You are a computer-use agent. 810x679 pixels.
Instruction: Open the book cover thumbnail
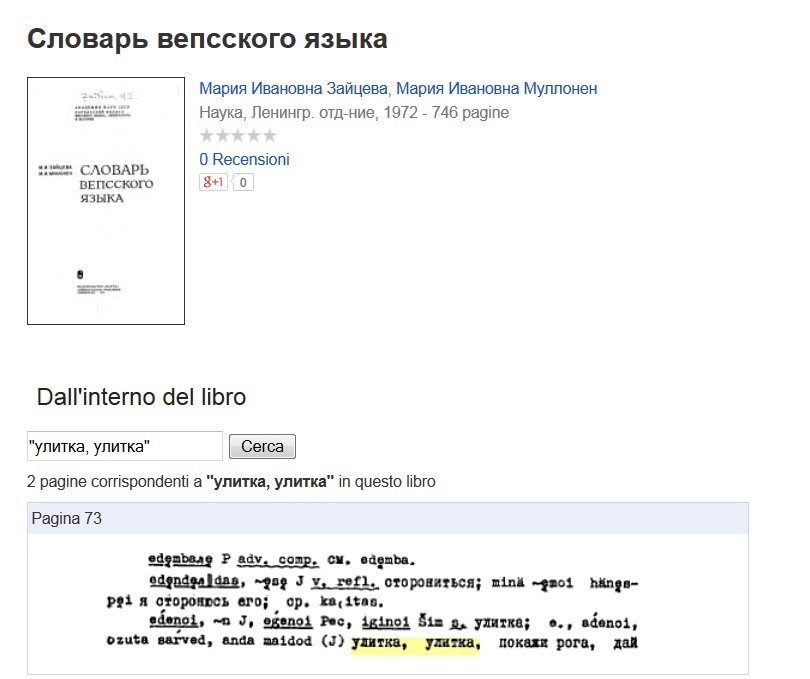tap(106, 201)
